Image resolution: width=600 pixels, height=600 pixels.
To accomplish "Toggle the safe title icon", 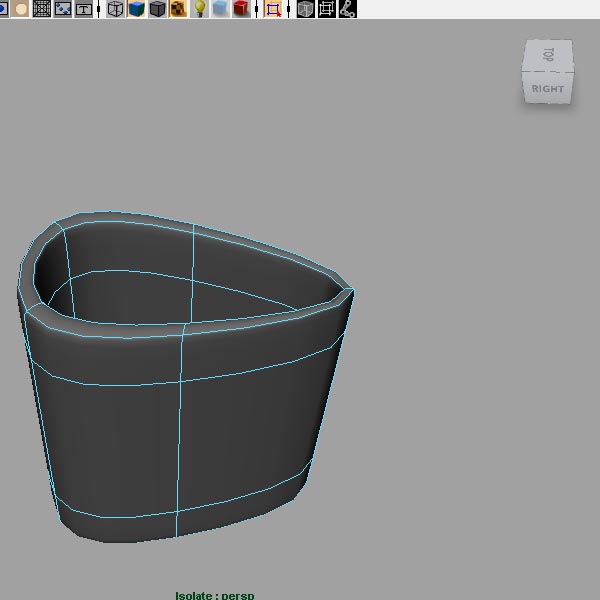I will coord(83,8).
